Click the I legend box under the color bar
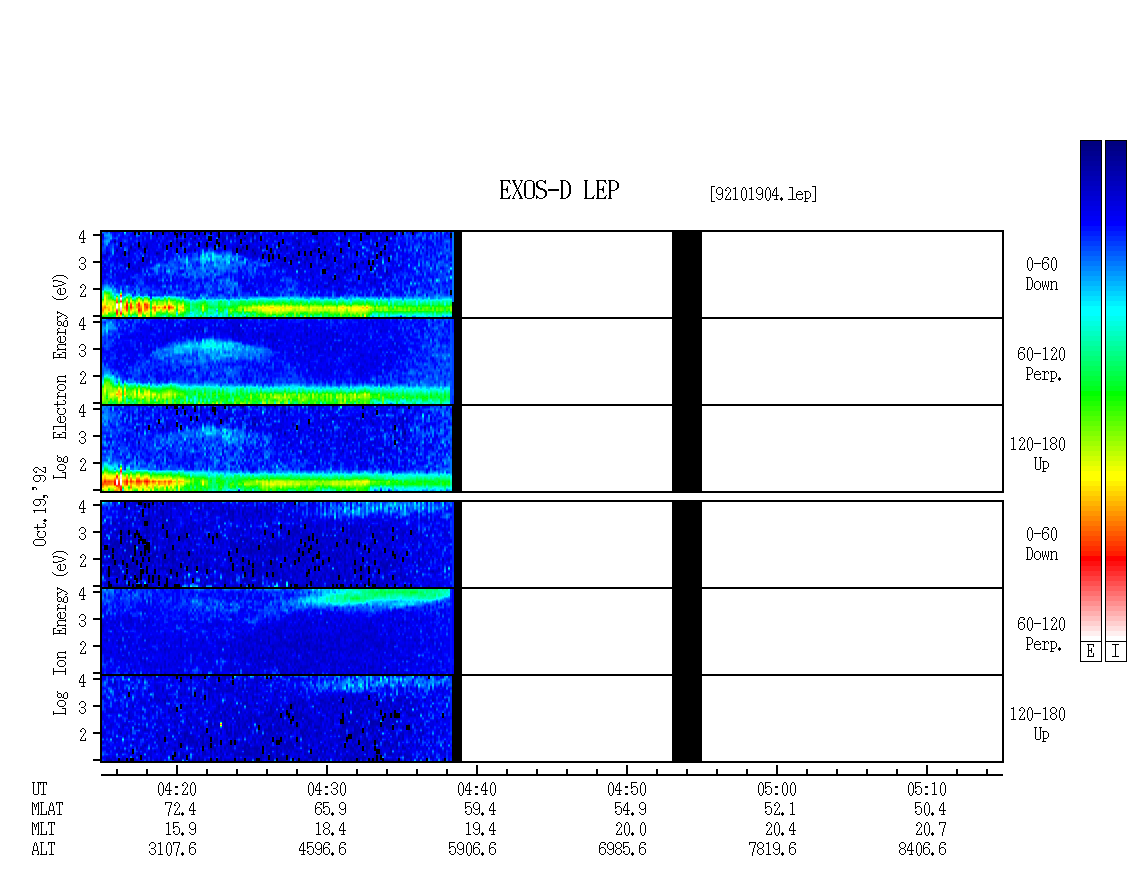Image resolution: width=1130 pixels, height=875 pixels. (x=1116, y=652)
